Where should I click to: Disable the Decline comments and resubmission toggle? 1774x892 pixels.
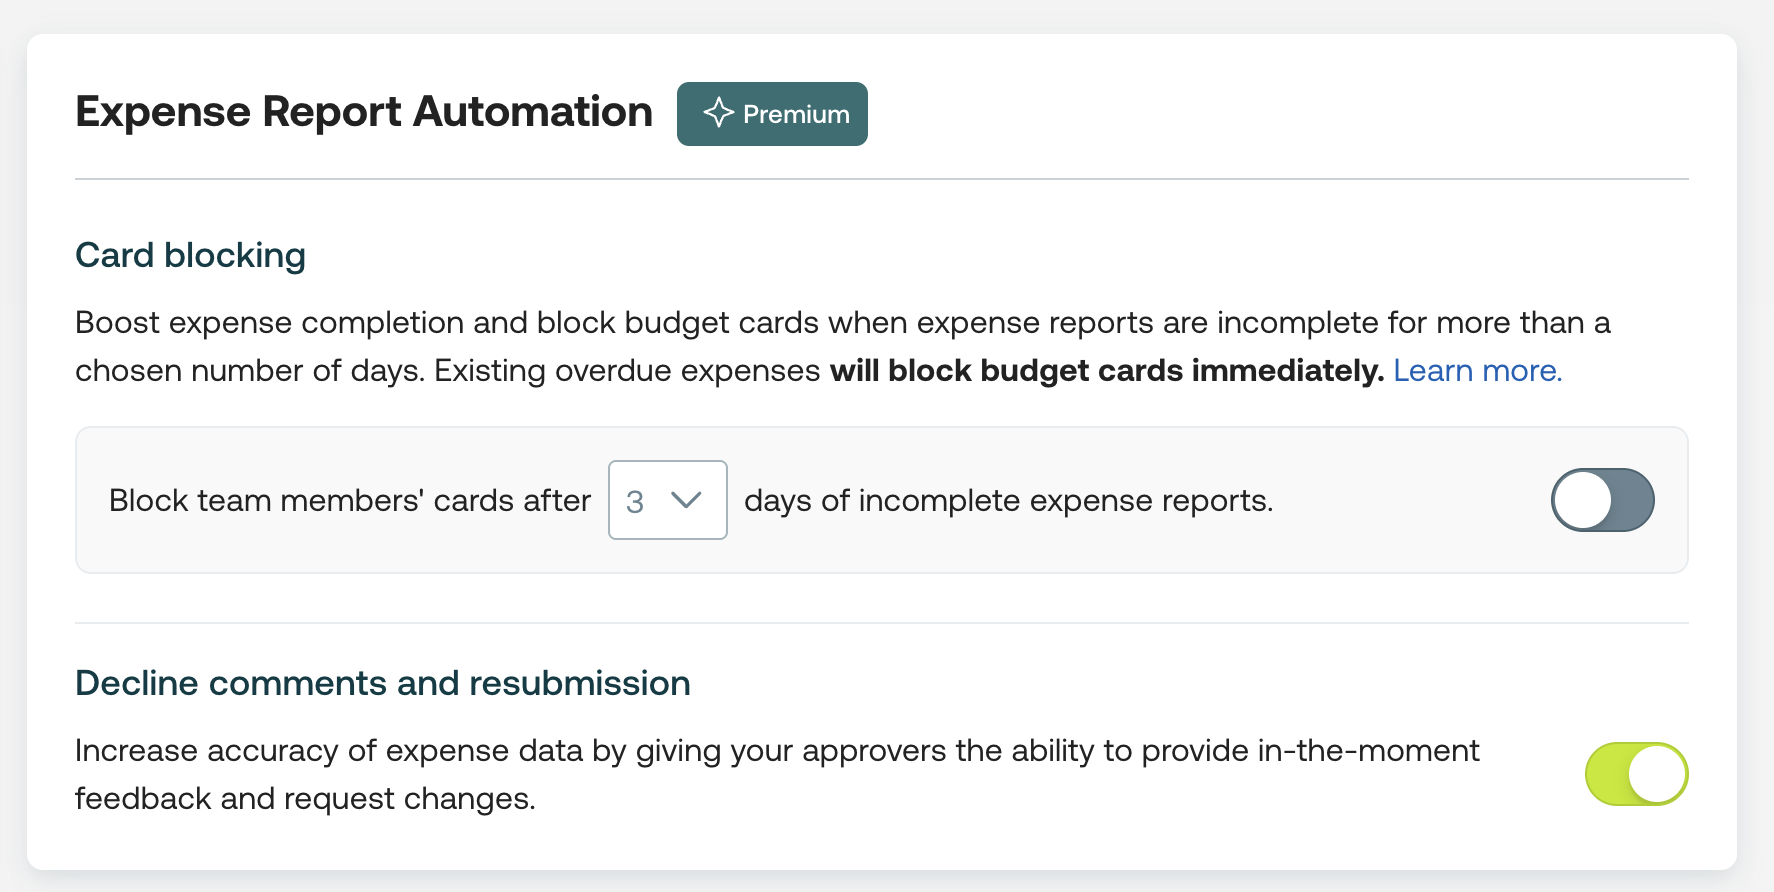click(1637, 774)
